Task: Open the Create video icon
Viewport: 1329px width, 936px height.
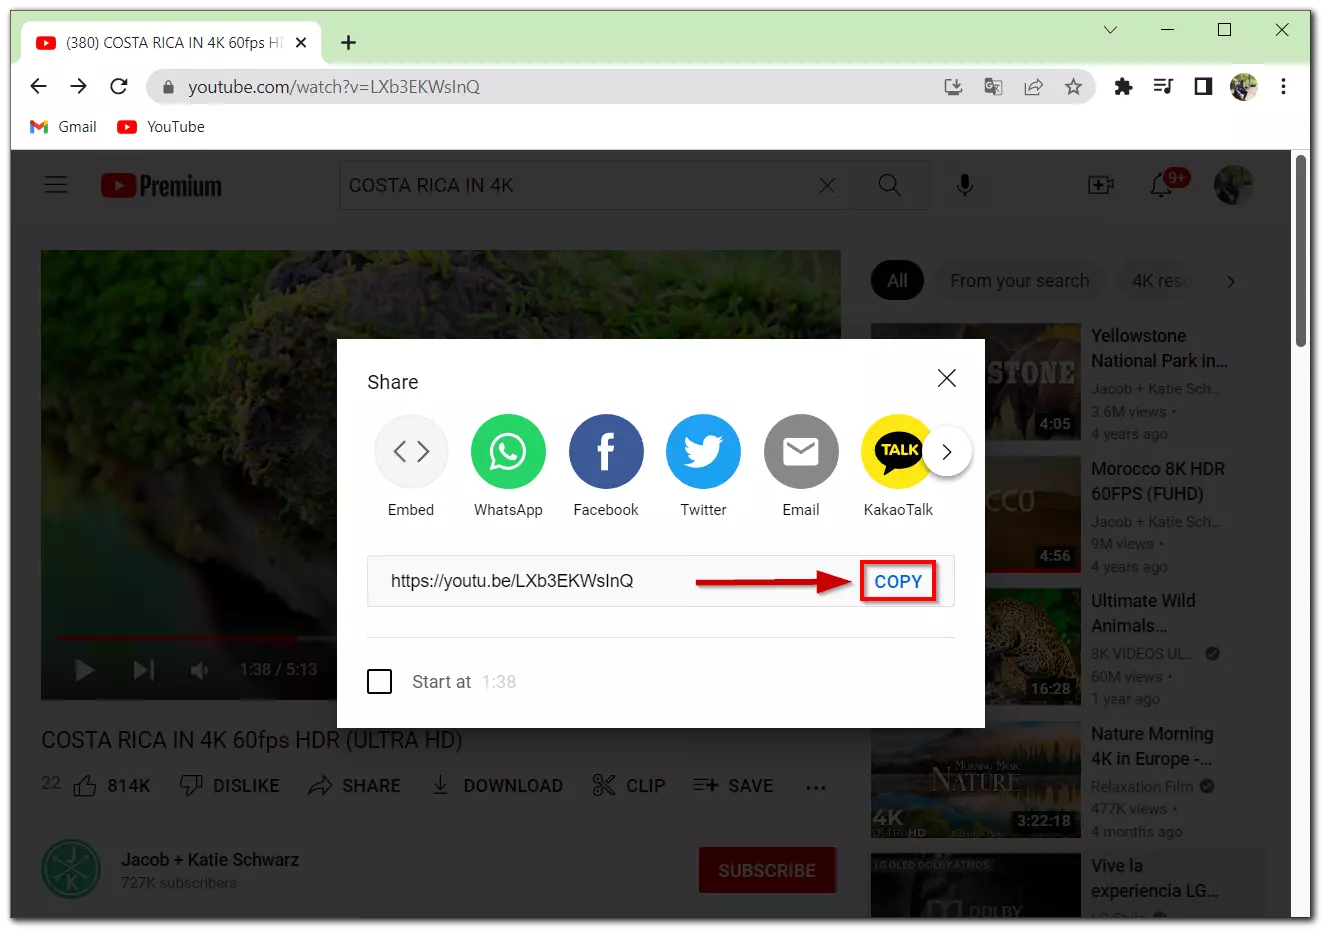Action: click(x=1101, y=186)
